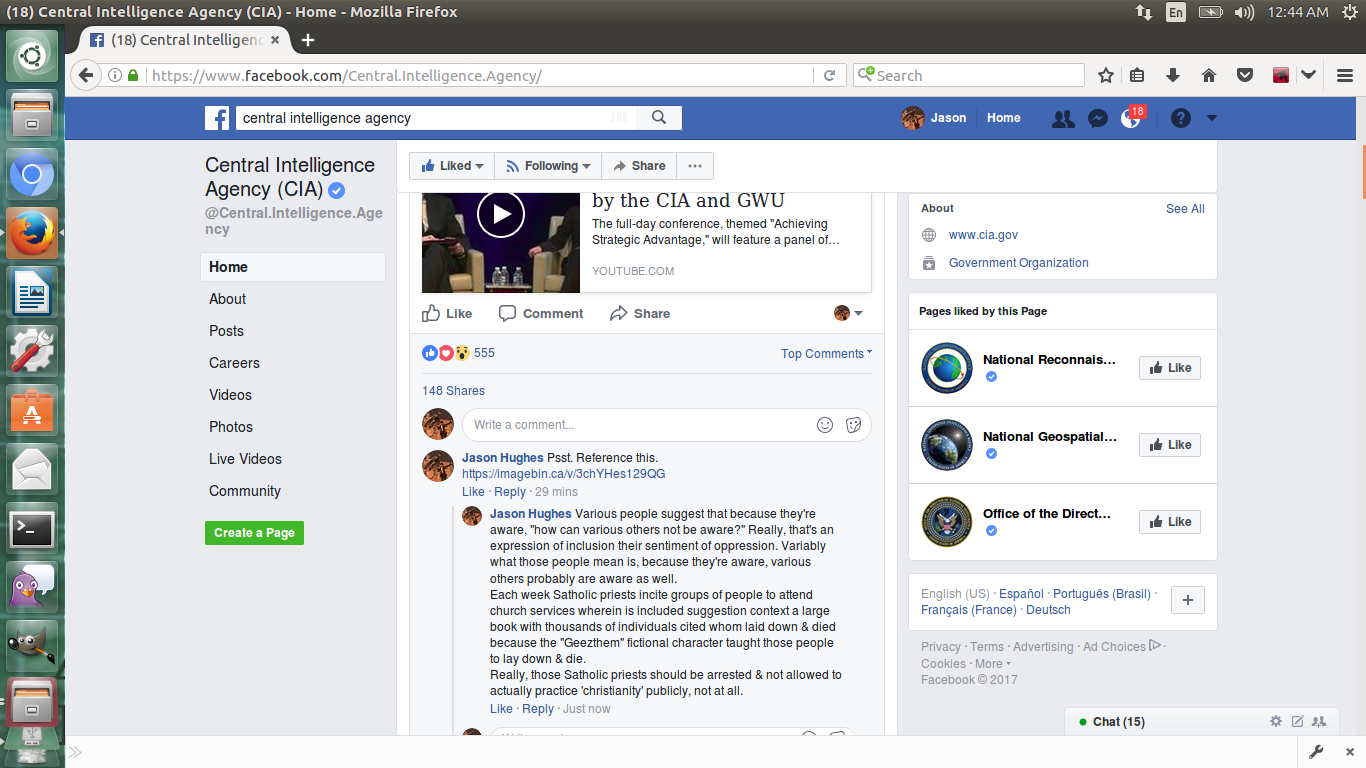Image resolution: width=1366 pixels, height=768 pixels.
Task: Open the Firefox hamburger menu
Action: tap(1345, 75)
